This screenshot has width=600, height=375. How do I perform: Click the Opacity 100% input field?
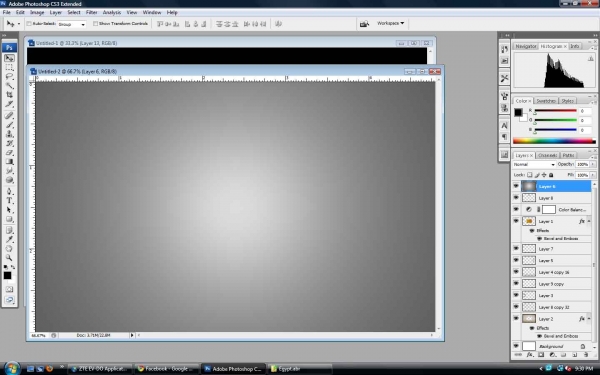(582, 164)
